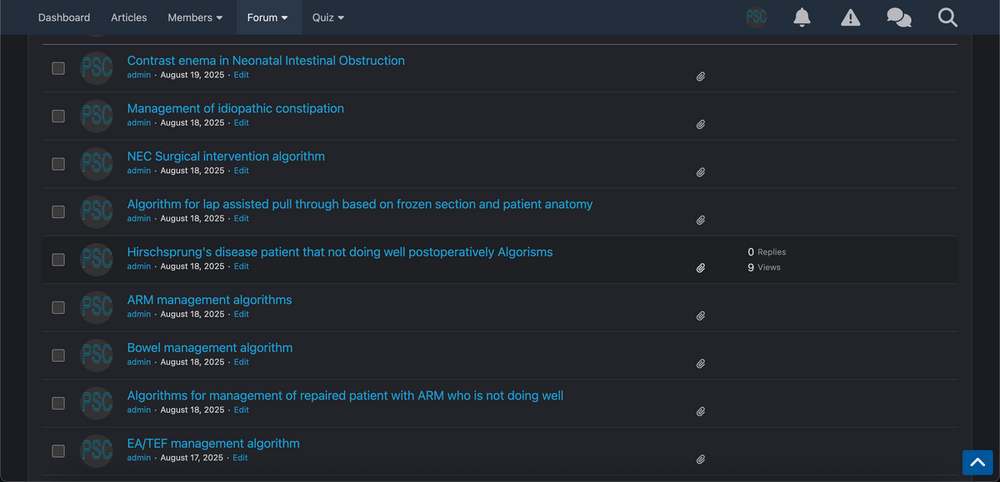
Task: Open the search magnifier icon
Action: 948,18
